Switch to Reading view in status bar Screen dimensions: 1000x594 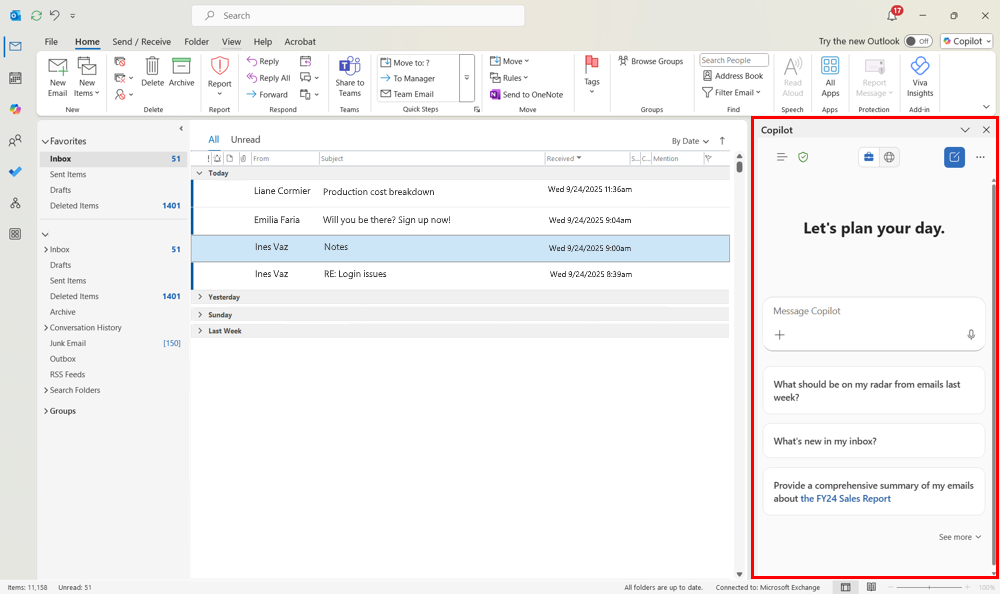point(871,587)
